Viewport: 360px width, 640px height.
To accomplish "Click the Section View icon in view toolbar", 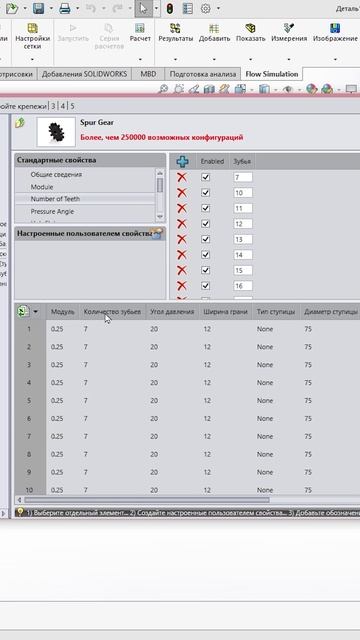I will tap(209, 89).
